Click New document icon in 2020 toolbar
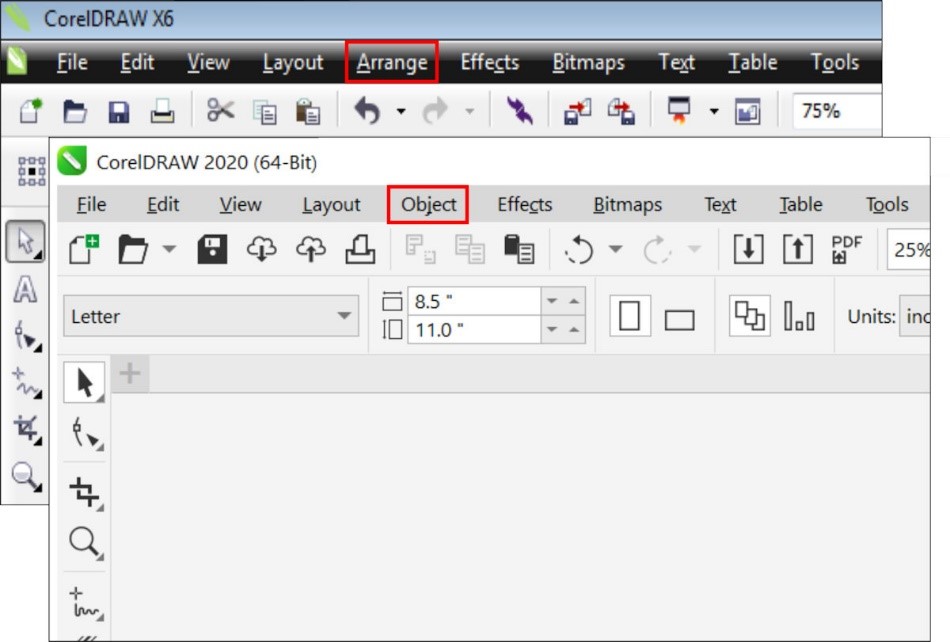The width and height of the screenshot is (950, 642). [x=84, y=249]
